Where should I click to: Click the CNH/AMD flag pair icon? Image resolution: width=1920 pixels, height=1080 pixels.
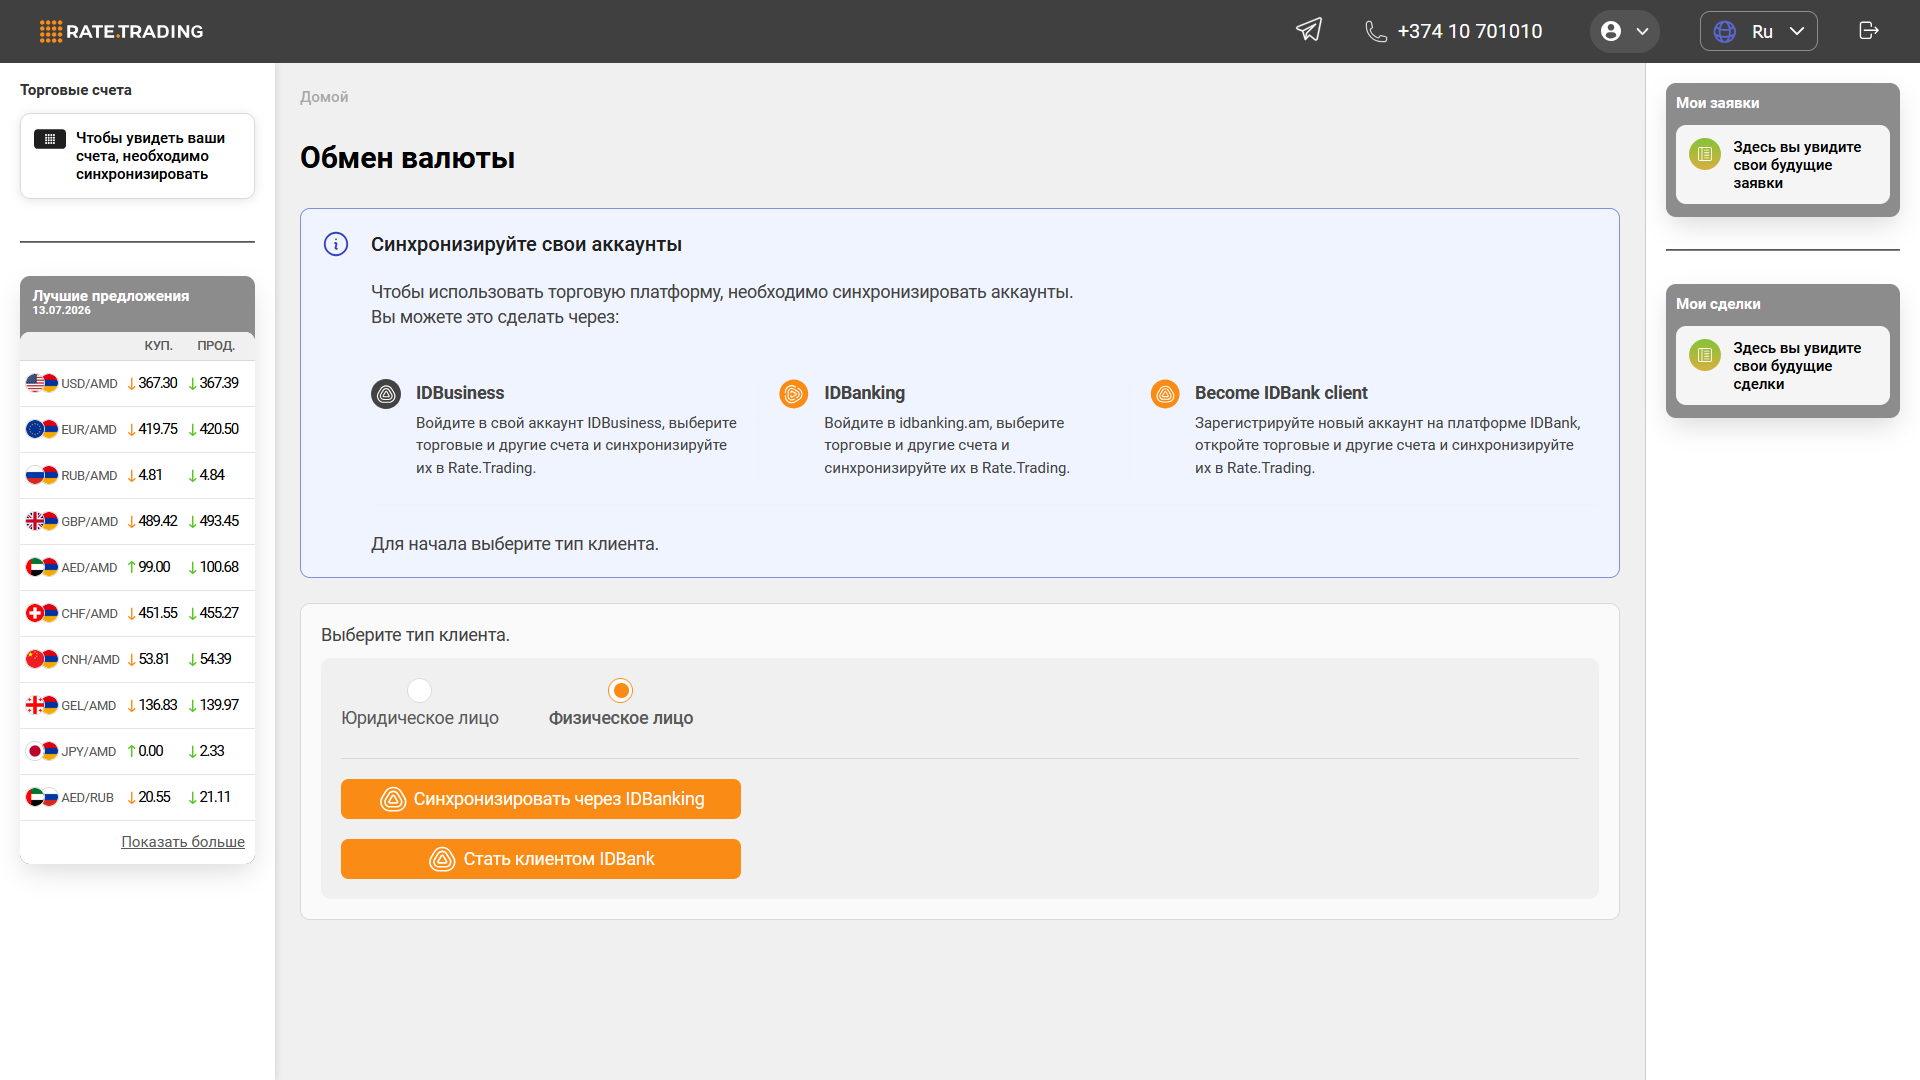click(42, 659)
